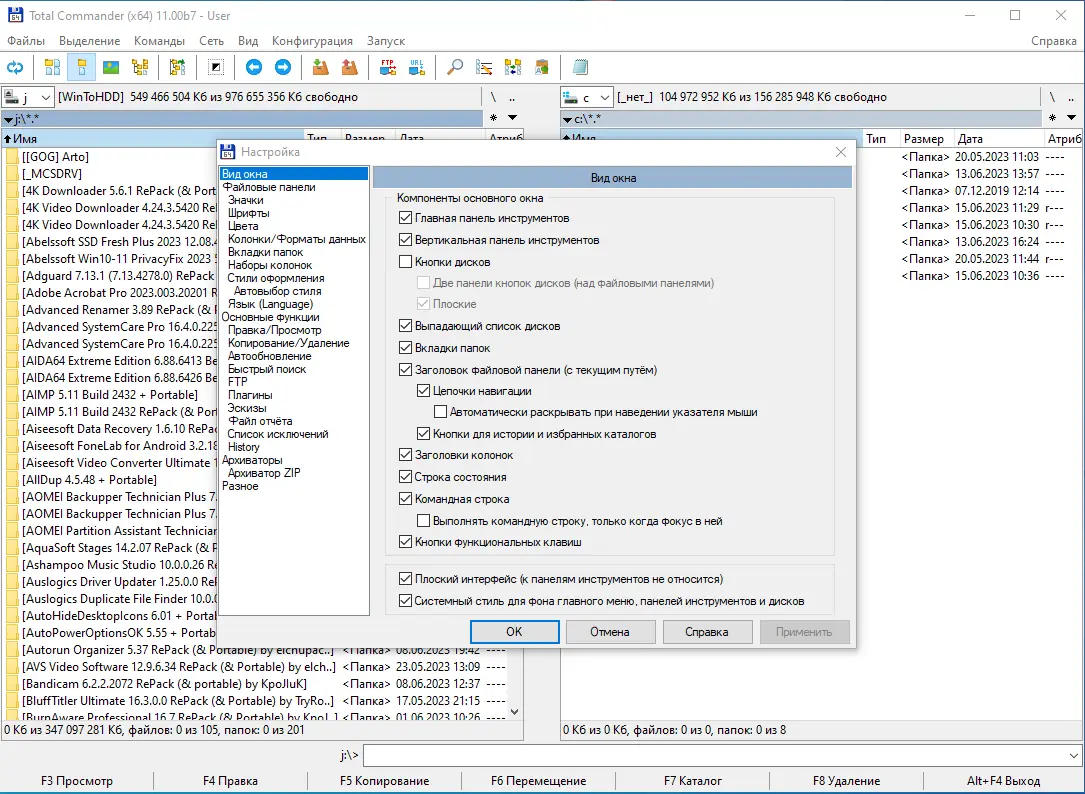Open the Запуск menu
Image resolution: width=1085 pixels, height=794 pixels.
point(385,41)
